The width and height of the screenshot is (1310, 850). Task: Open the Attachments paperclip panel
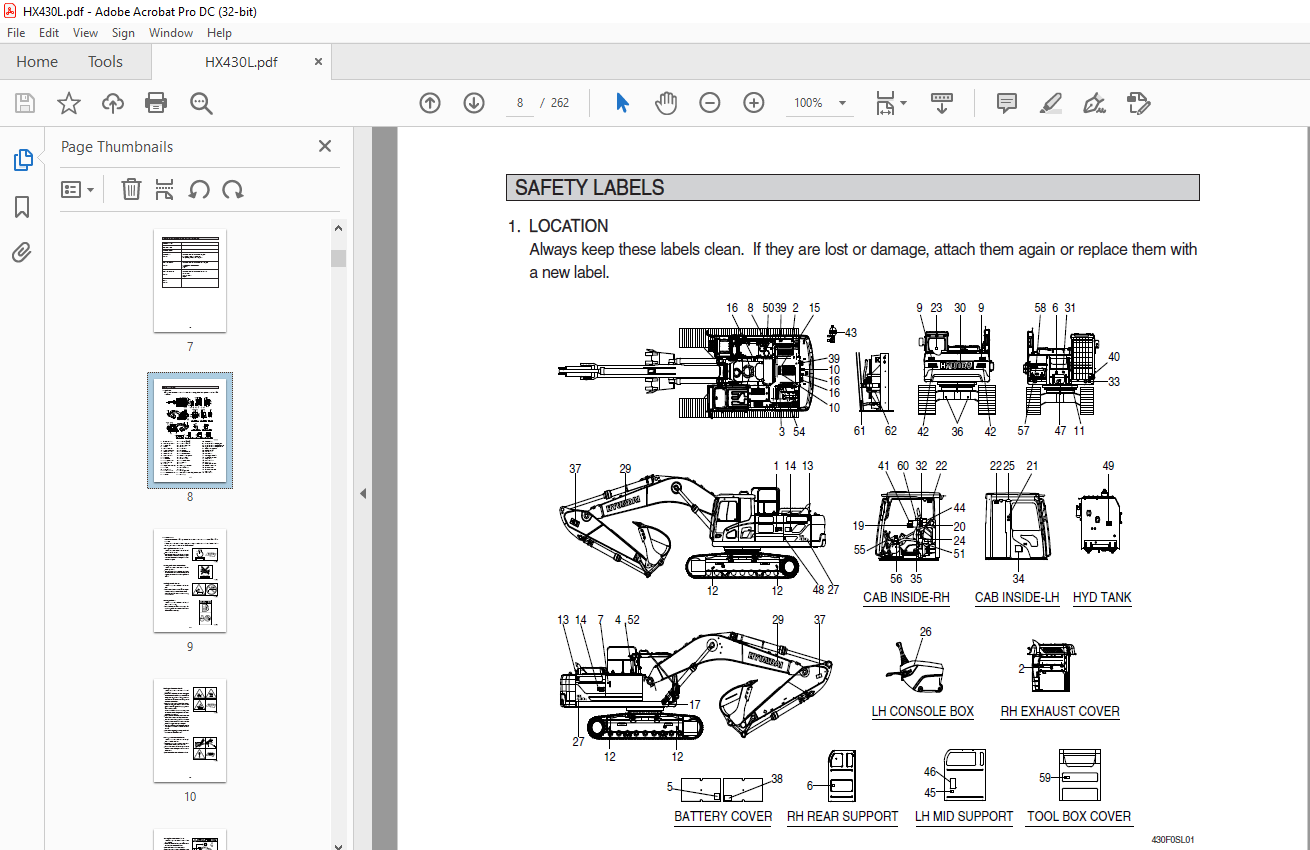pyautogui.click(x=22, y=252)
